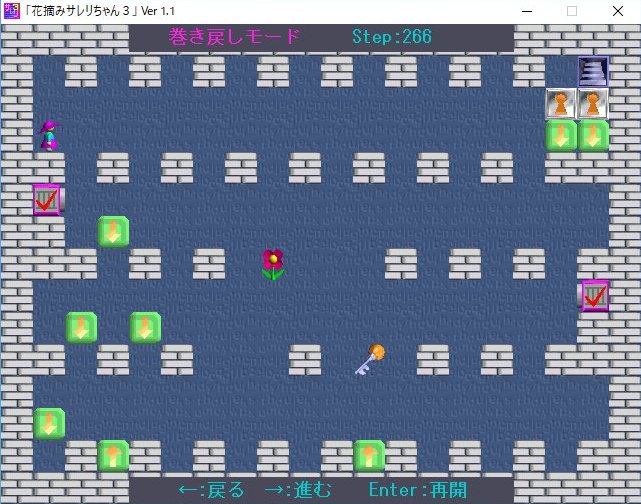Click the Step:266 counter
This screenshot has height=504, width=641.
point(392,37)
